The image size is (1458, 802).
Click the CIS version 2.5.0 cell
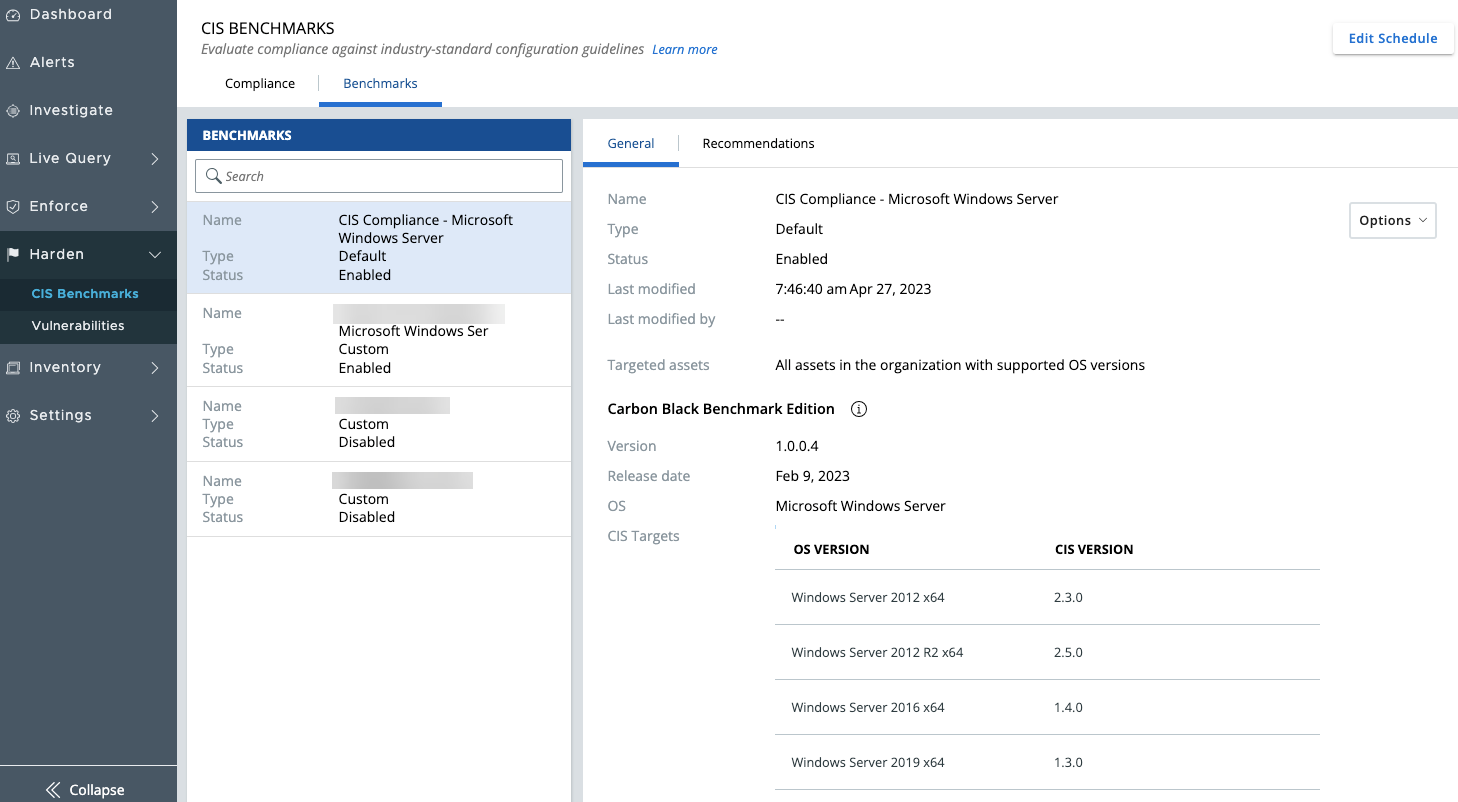point(1068,653)
